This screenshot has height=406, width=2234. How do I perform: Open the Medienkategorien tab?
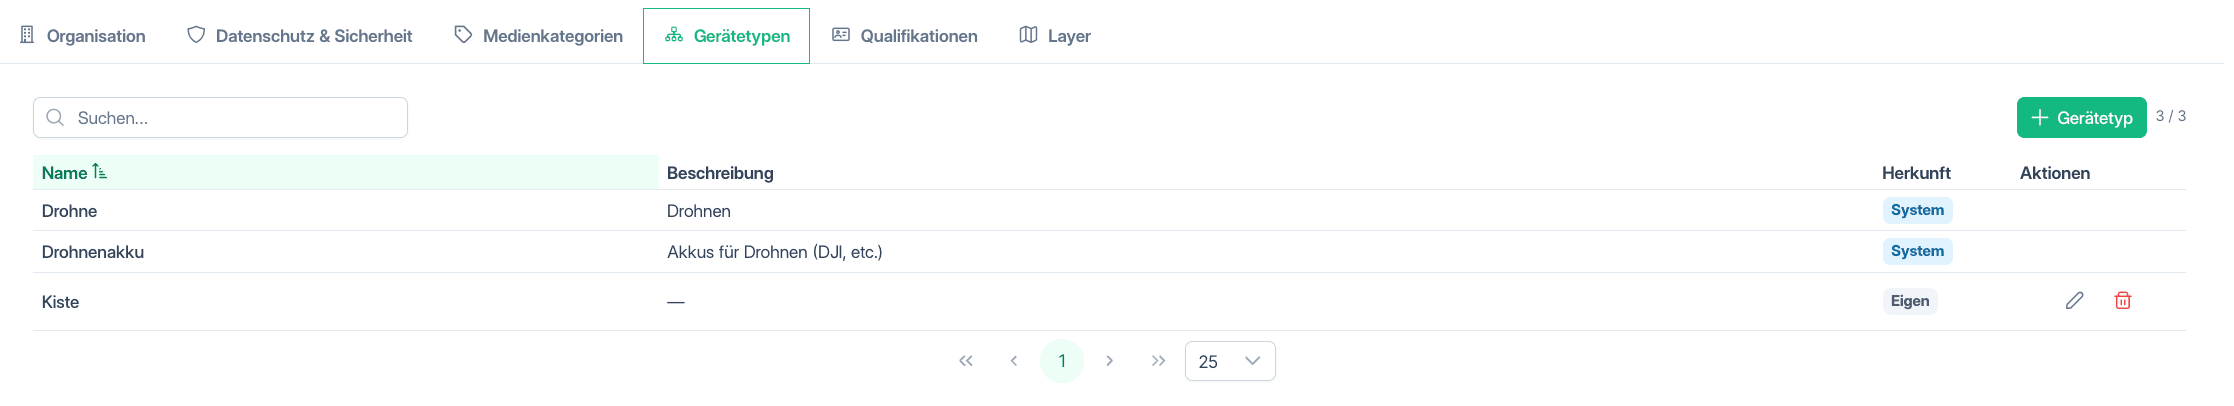point(538,36)
